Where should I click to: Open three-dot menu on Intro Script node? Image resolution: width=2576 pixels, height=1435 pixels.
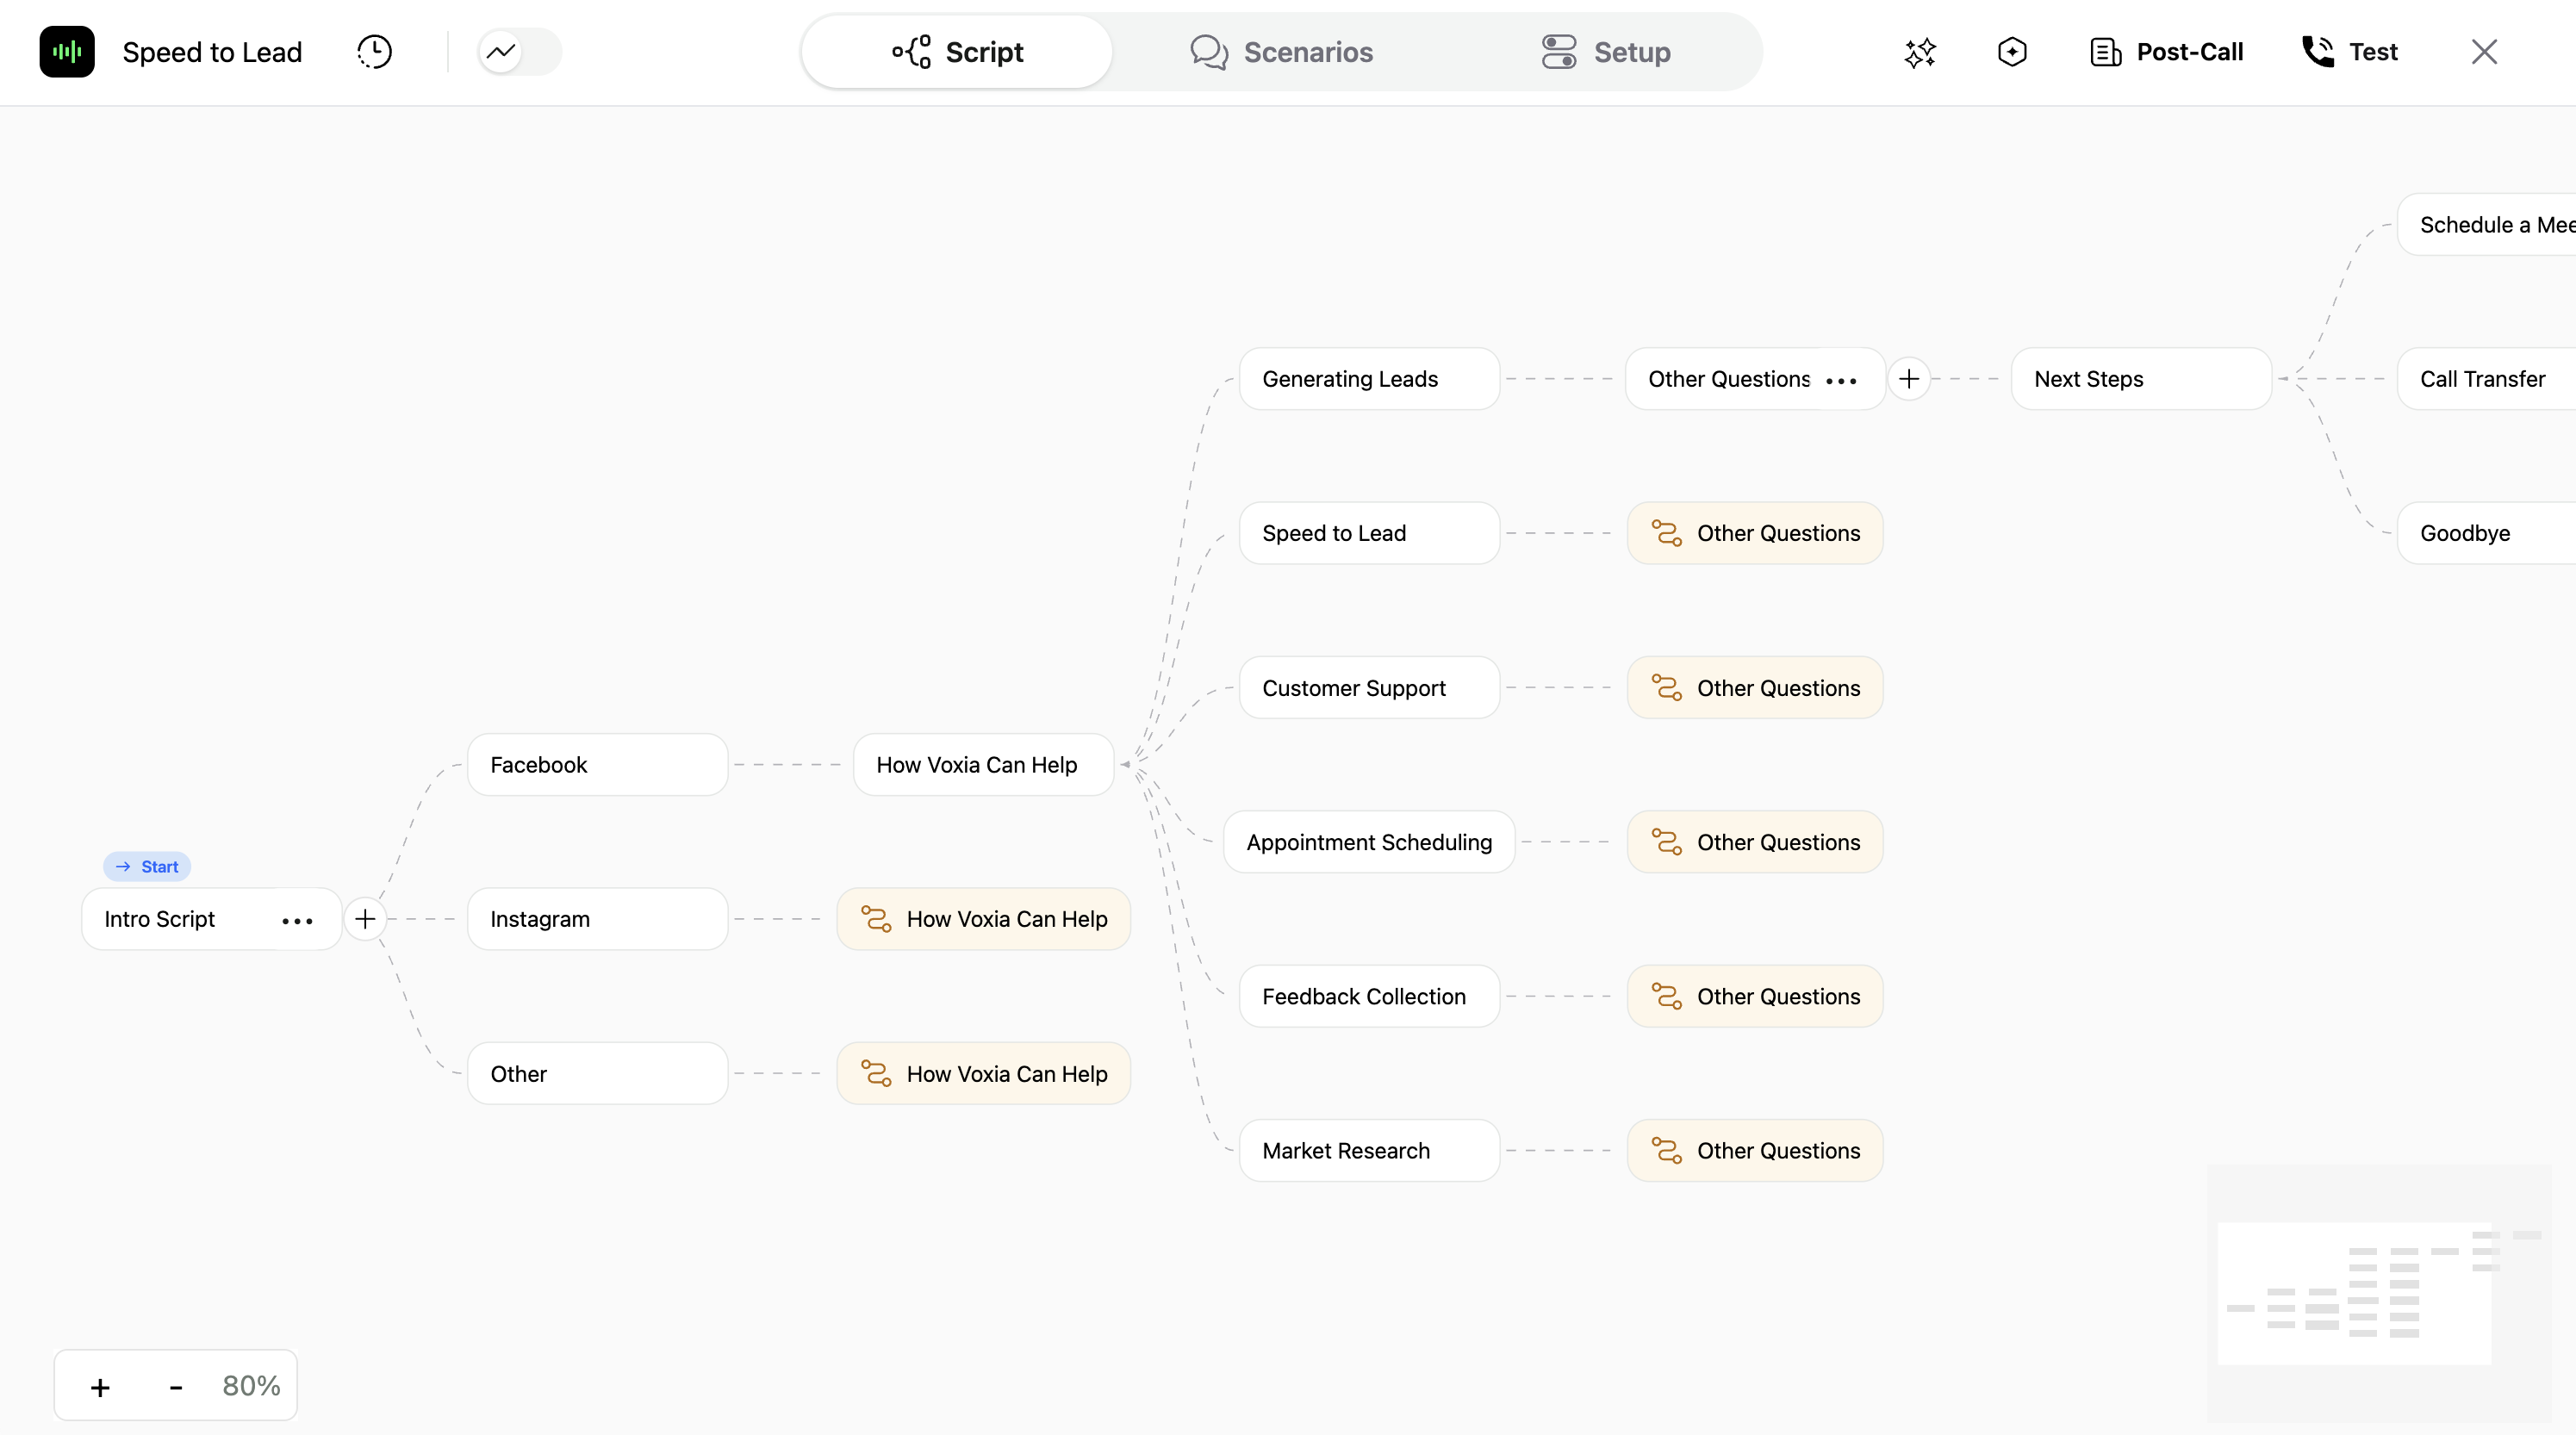pos(297,920)
